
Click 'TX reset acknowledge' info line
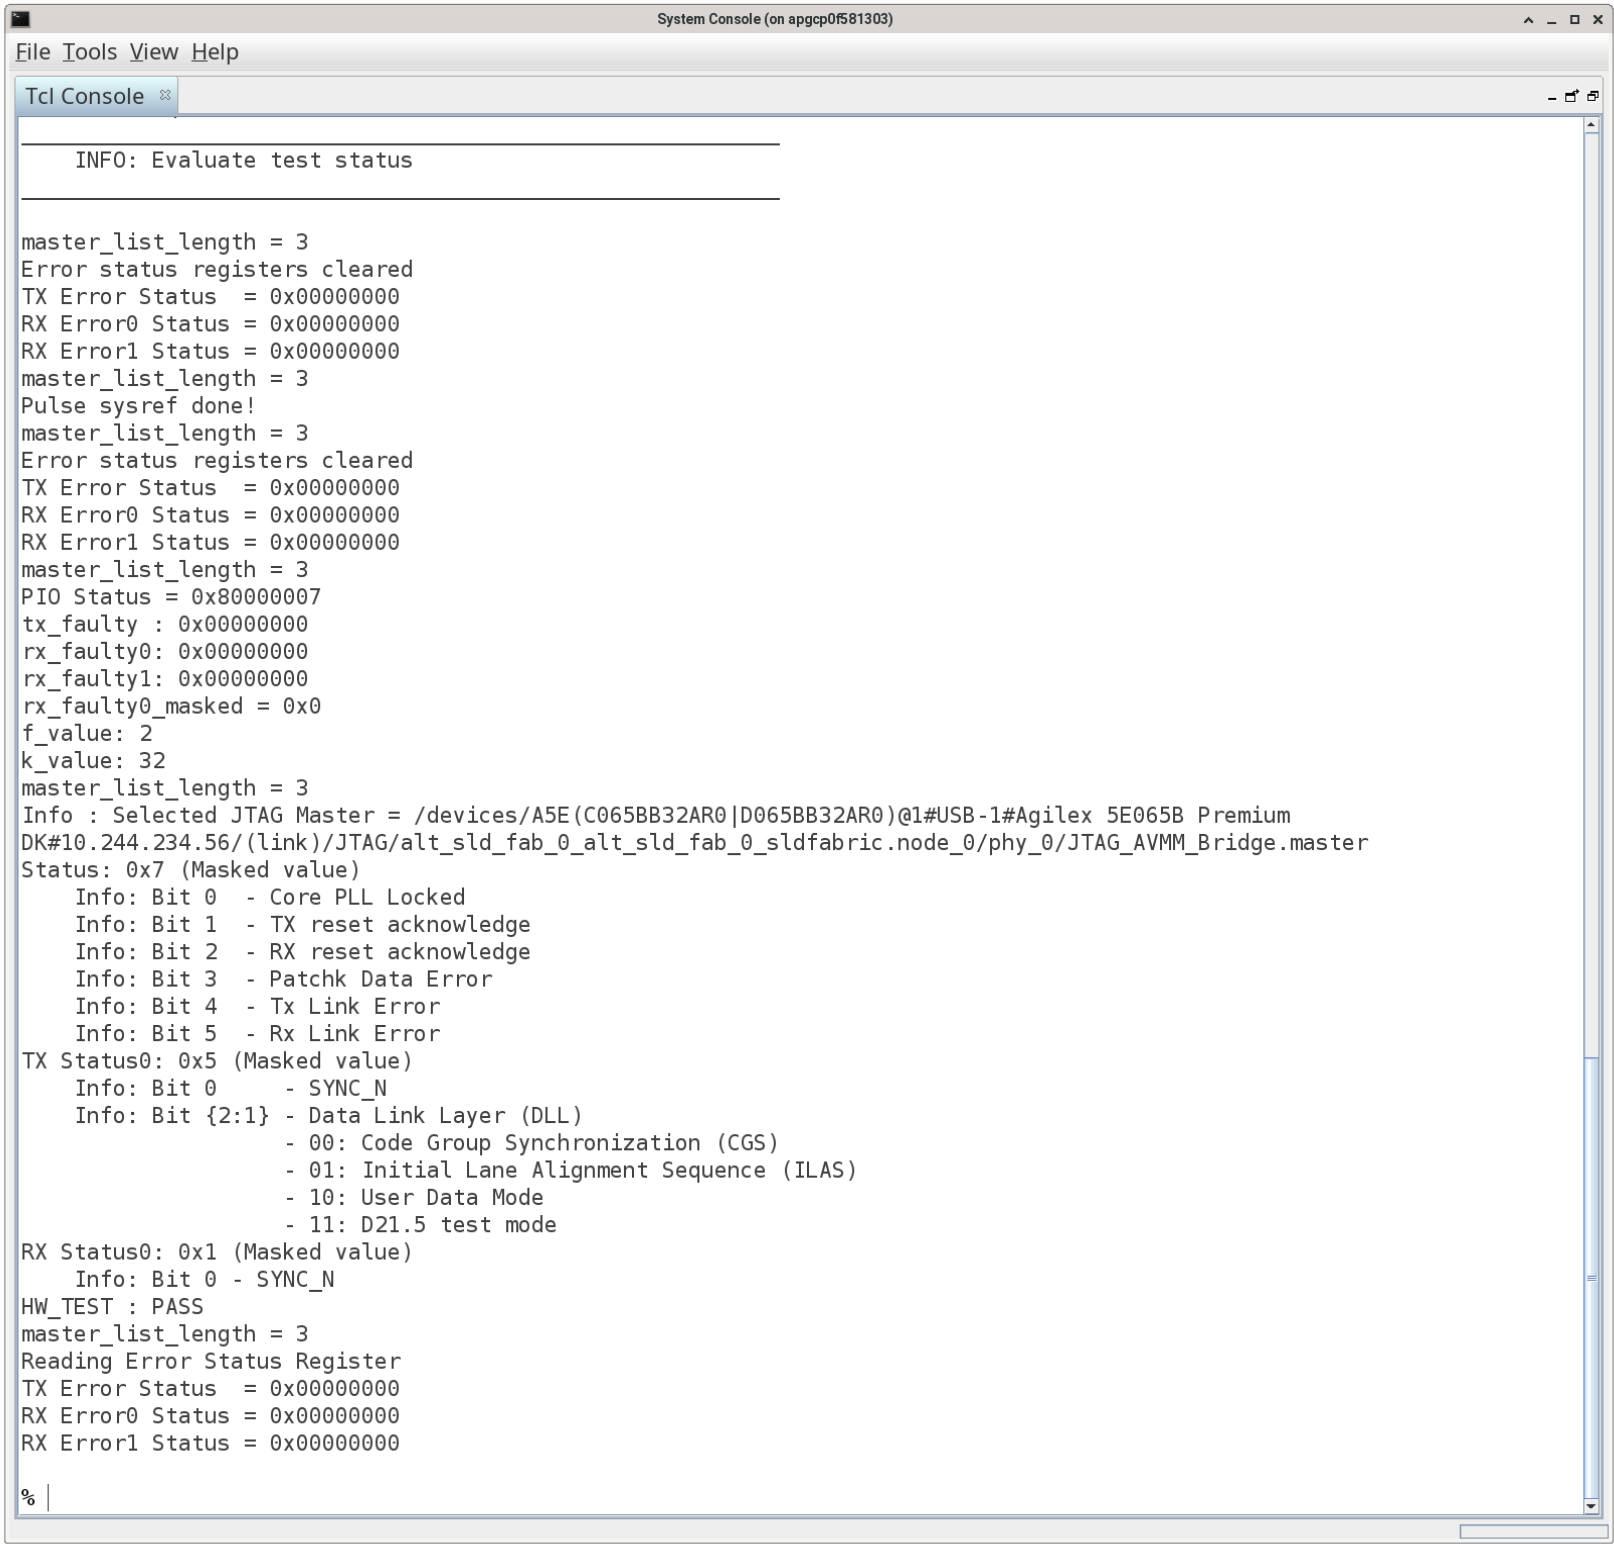[302, 925]
